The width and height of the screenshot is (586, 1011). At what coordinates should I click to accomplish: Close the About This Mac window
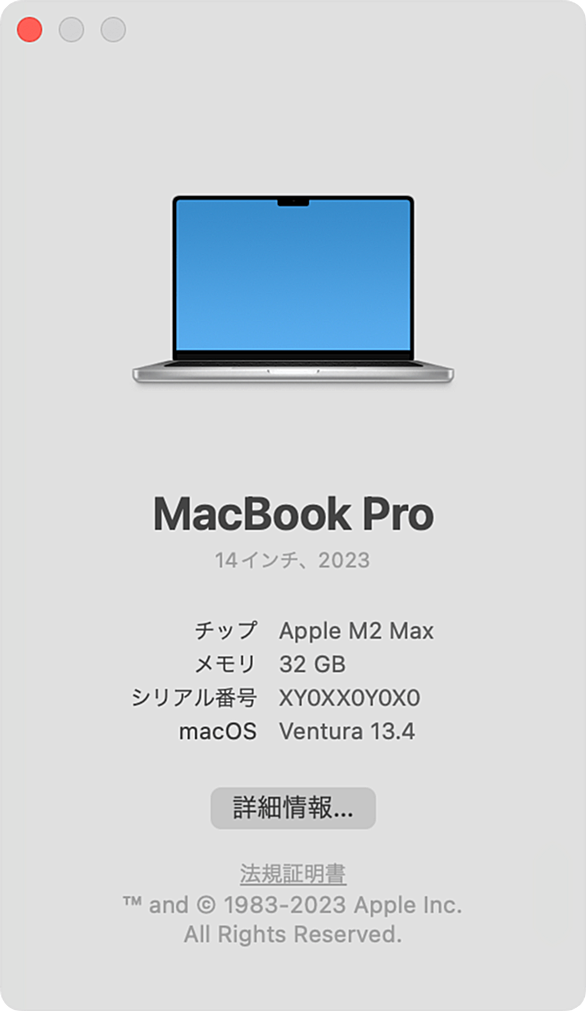pyautogui.click(x=30, y=30)
